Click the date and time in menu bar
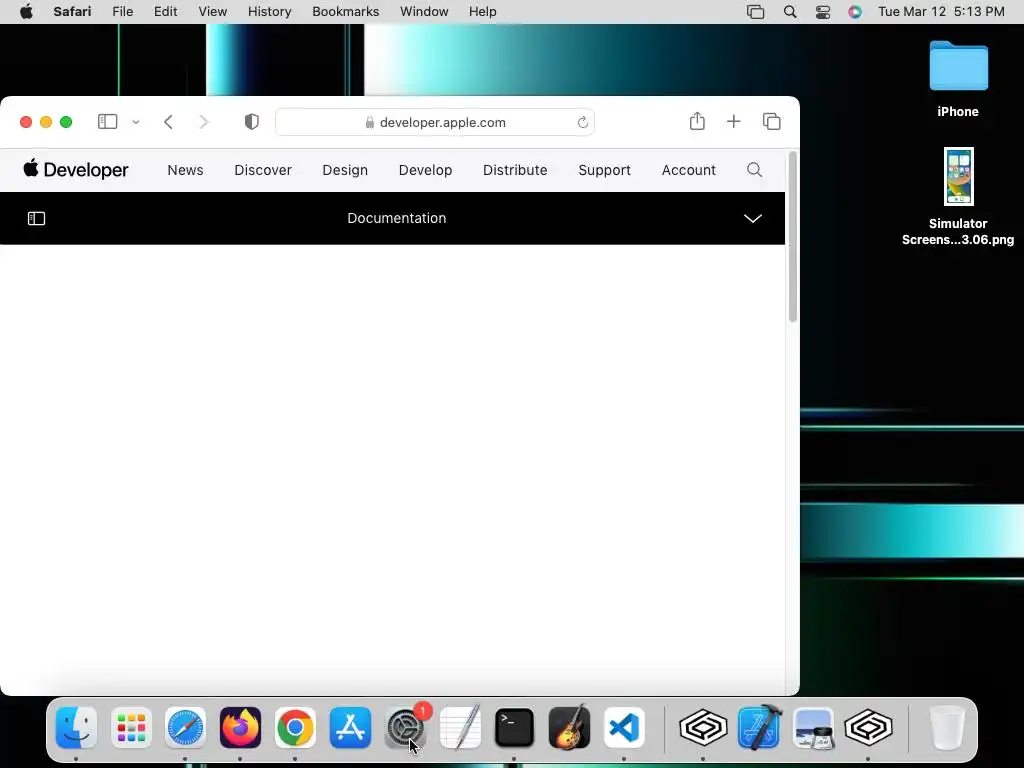 [941, 12]
